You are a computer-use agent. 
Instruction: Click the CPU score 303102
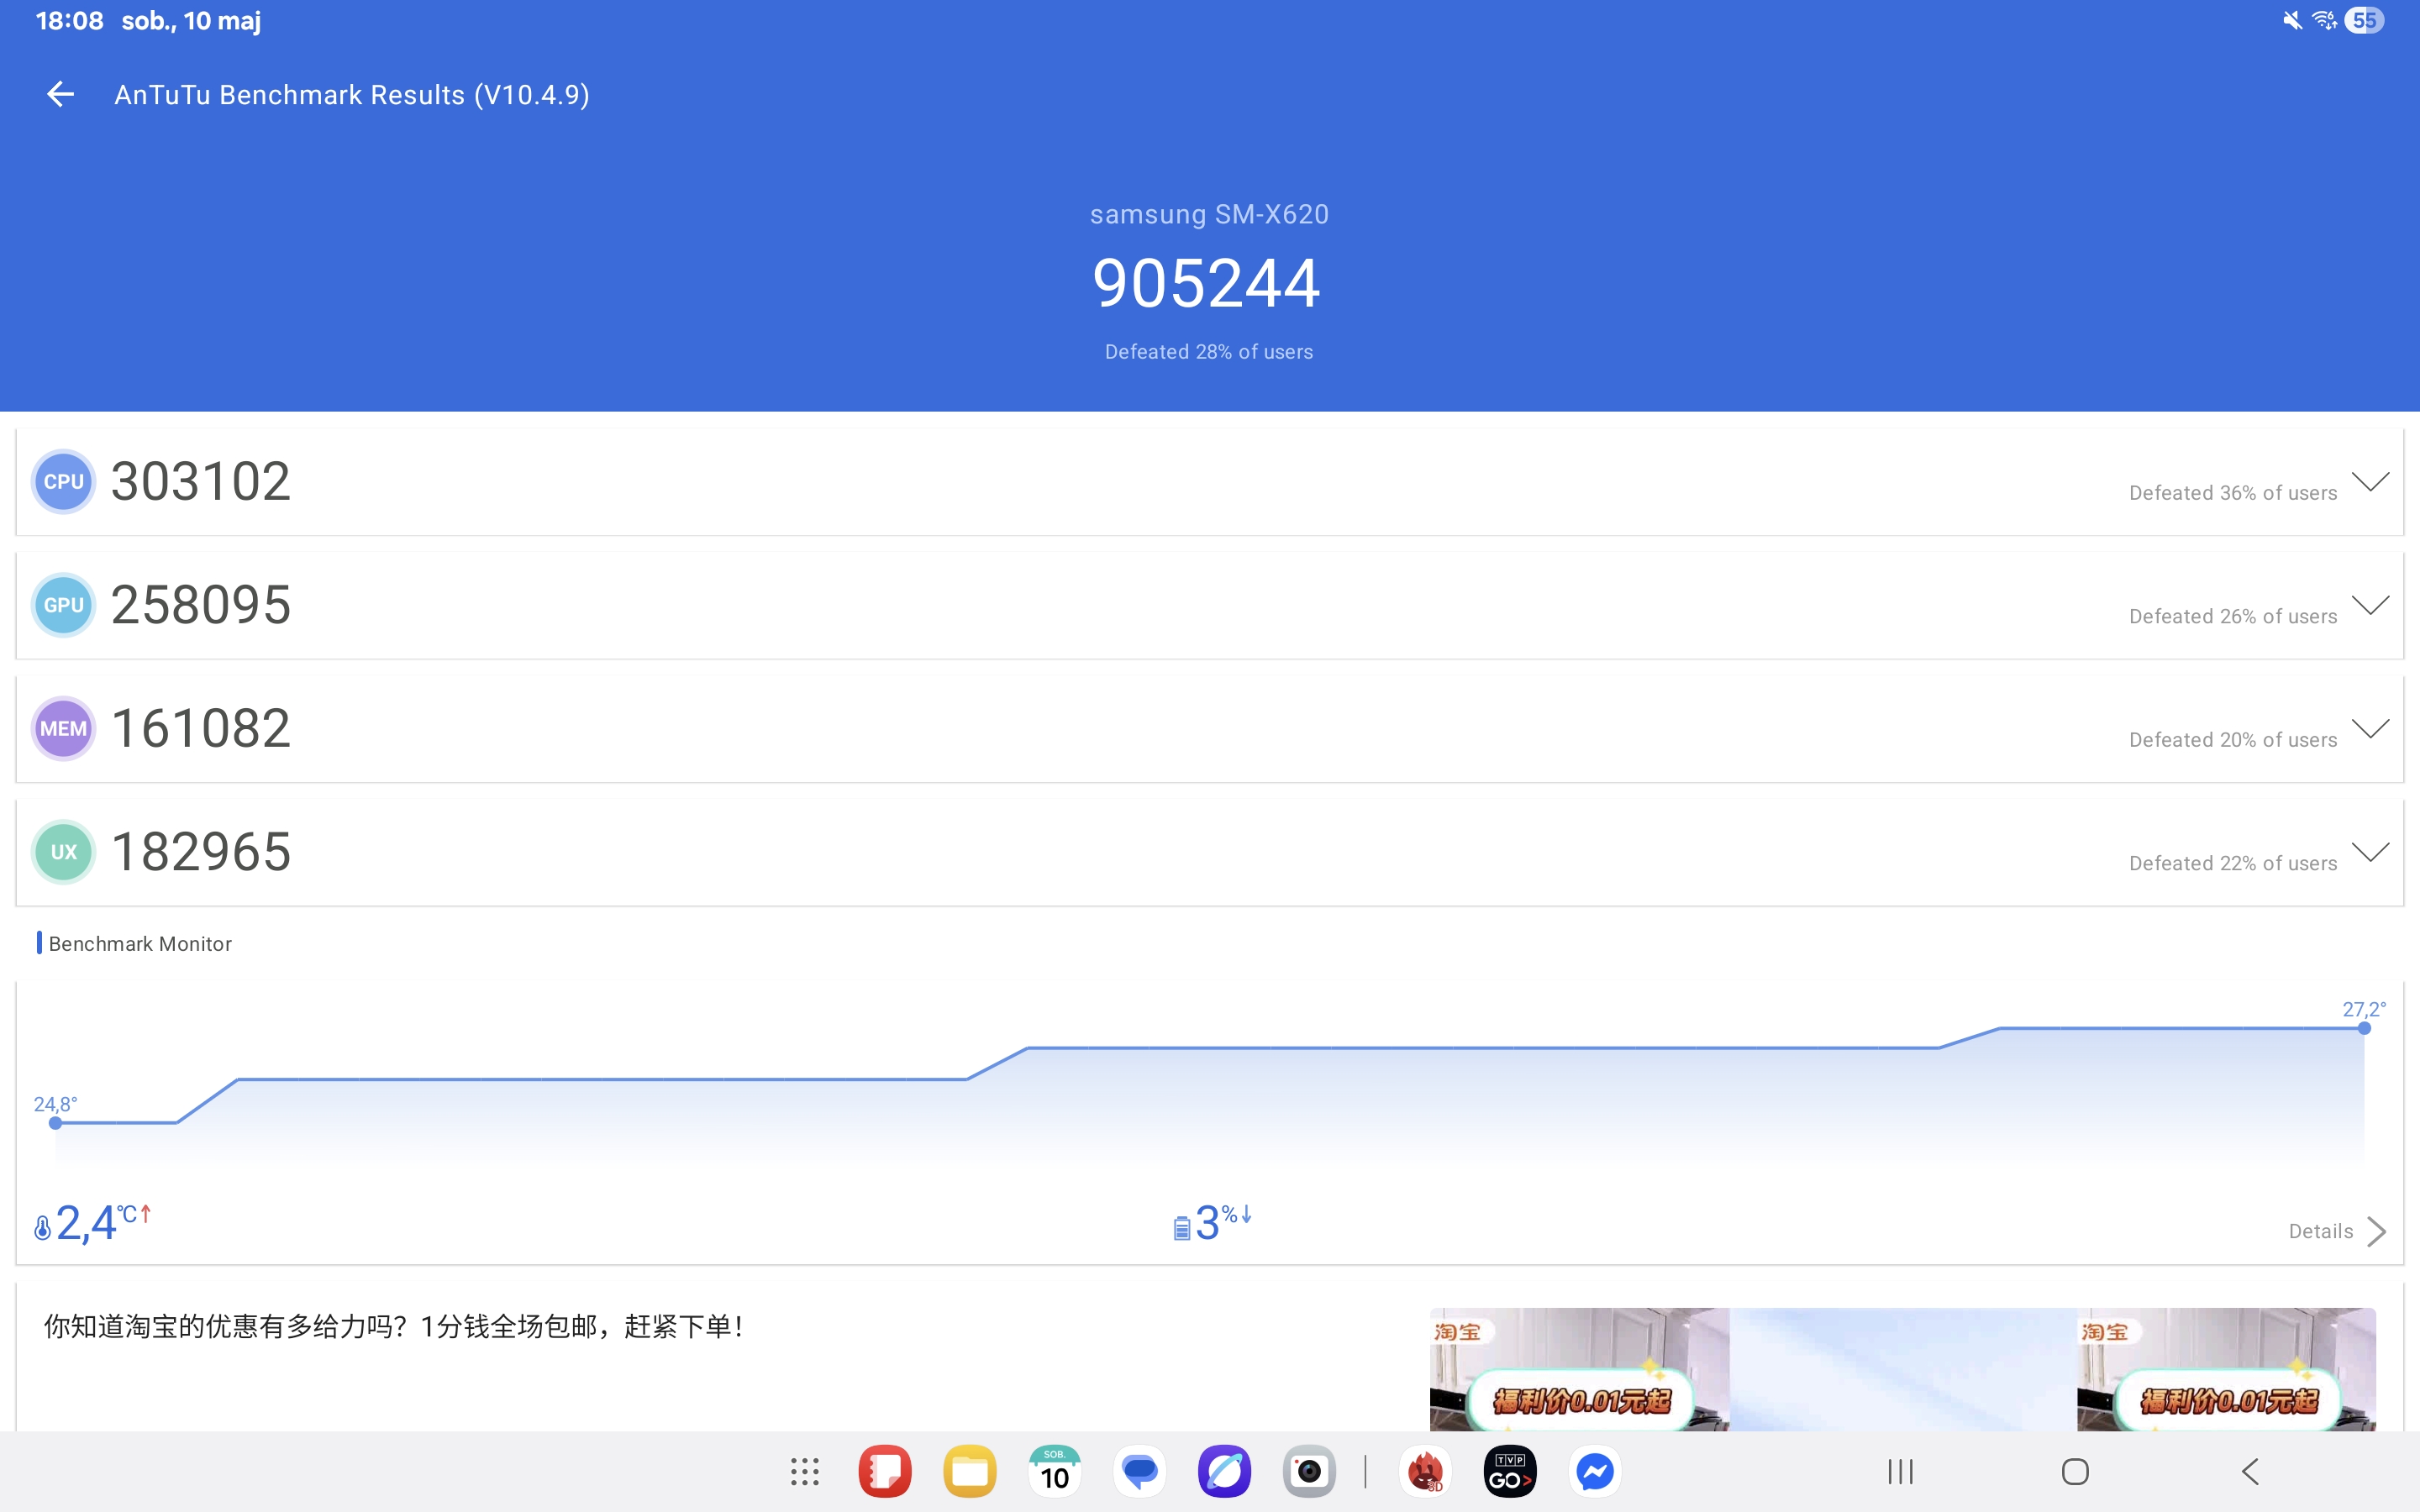coord(201,481)
